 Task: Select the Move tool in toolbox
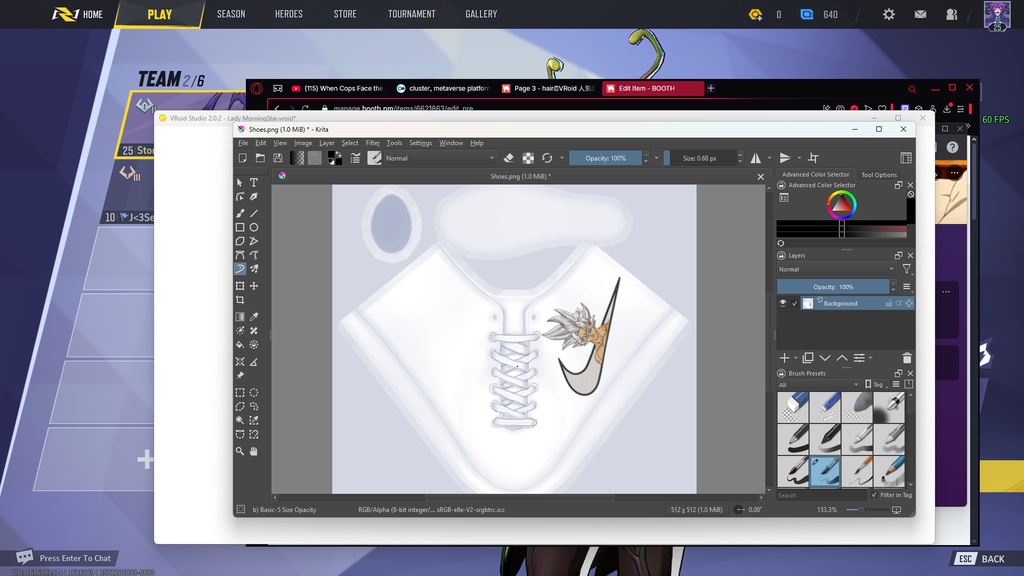point(254,286)
